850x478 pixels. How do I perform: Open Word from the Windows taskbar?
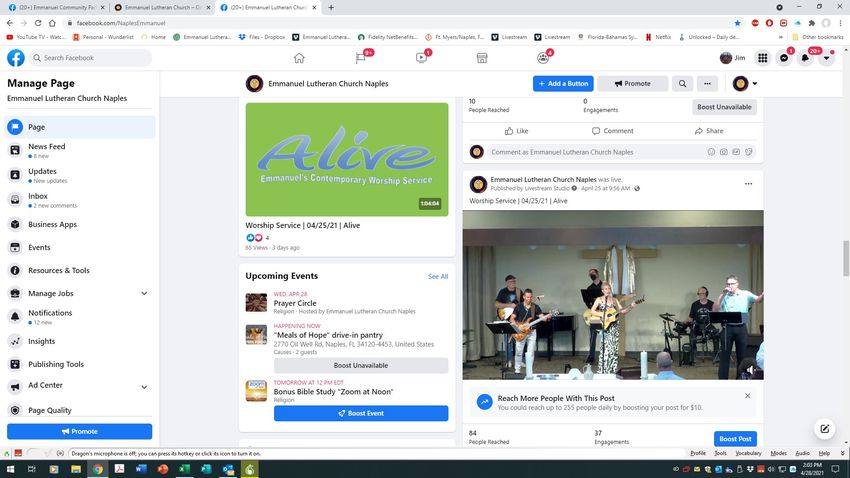pyautogui.click(x=141, y=469)
